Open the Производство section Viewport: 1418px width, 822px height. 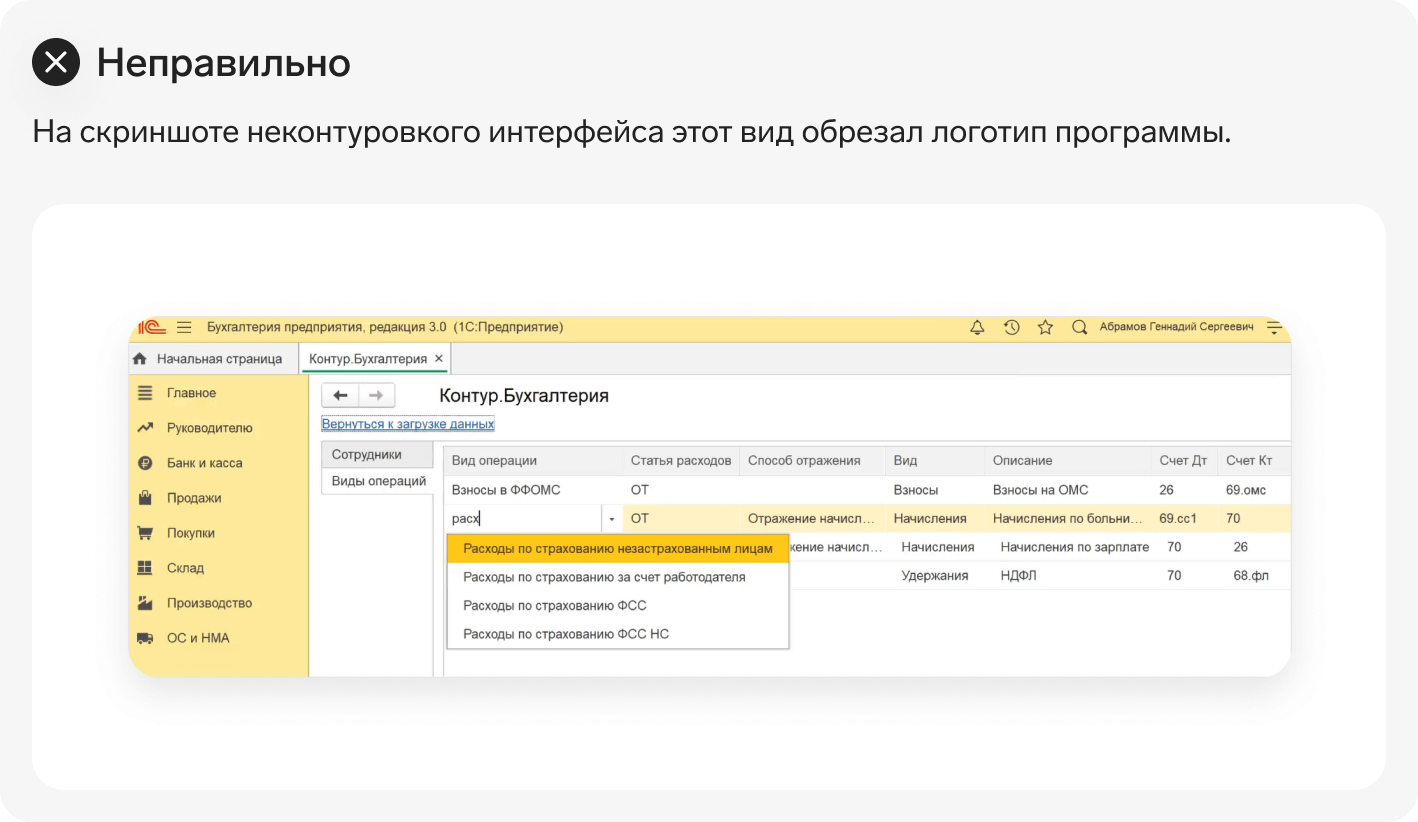point(209,603)
